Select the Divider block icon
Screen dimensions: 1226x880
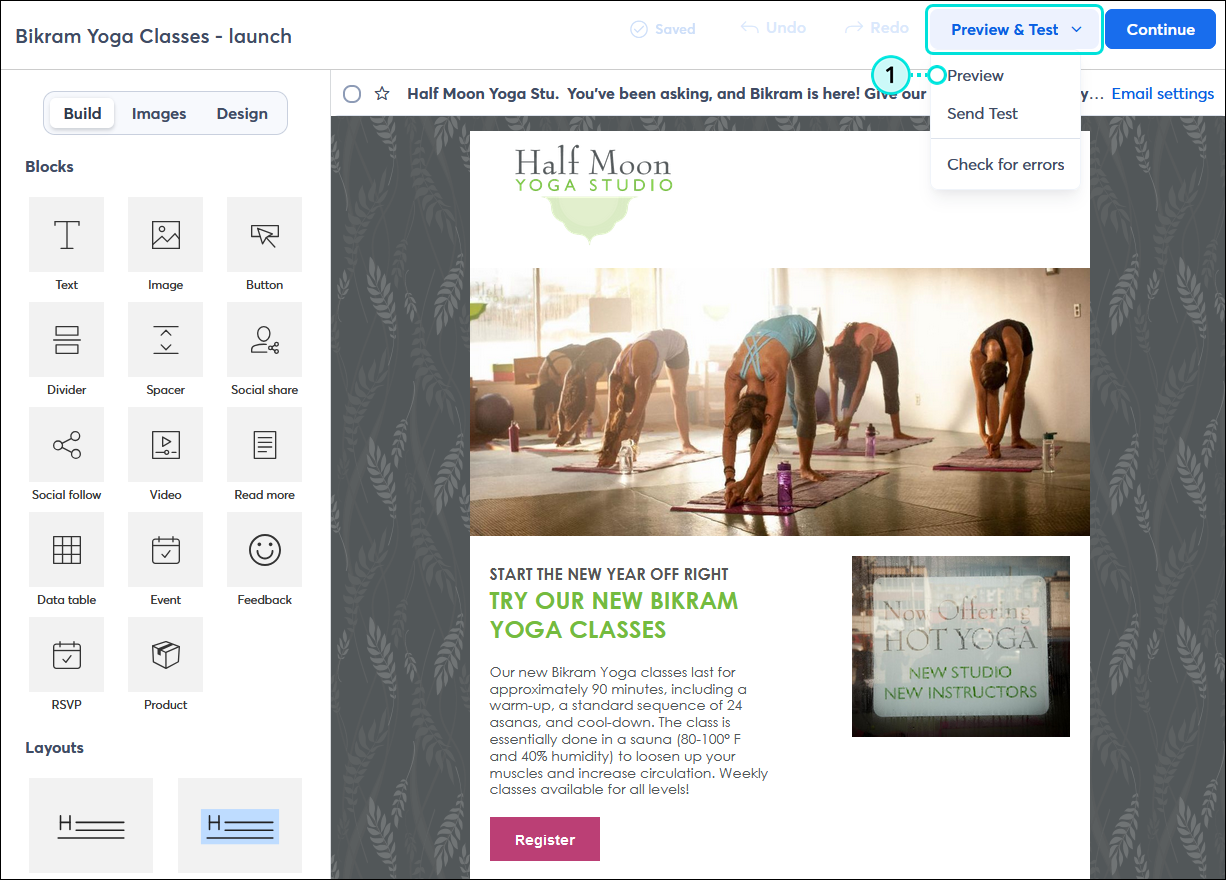click(x=66, y=340)
